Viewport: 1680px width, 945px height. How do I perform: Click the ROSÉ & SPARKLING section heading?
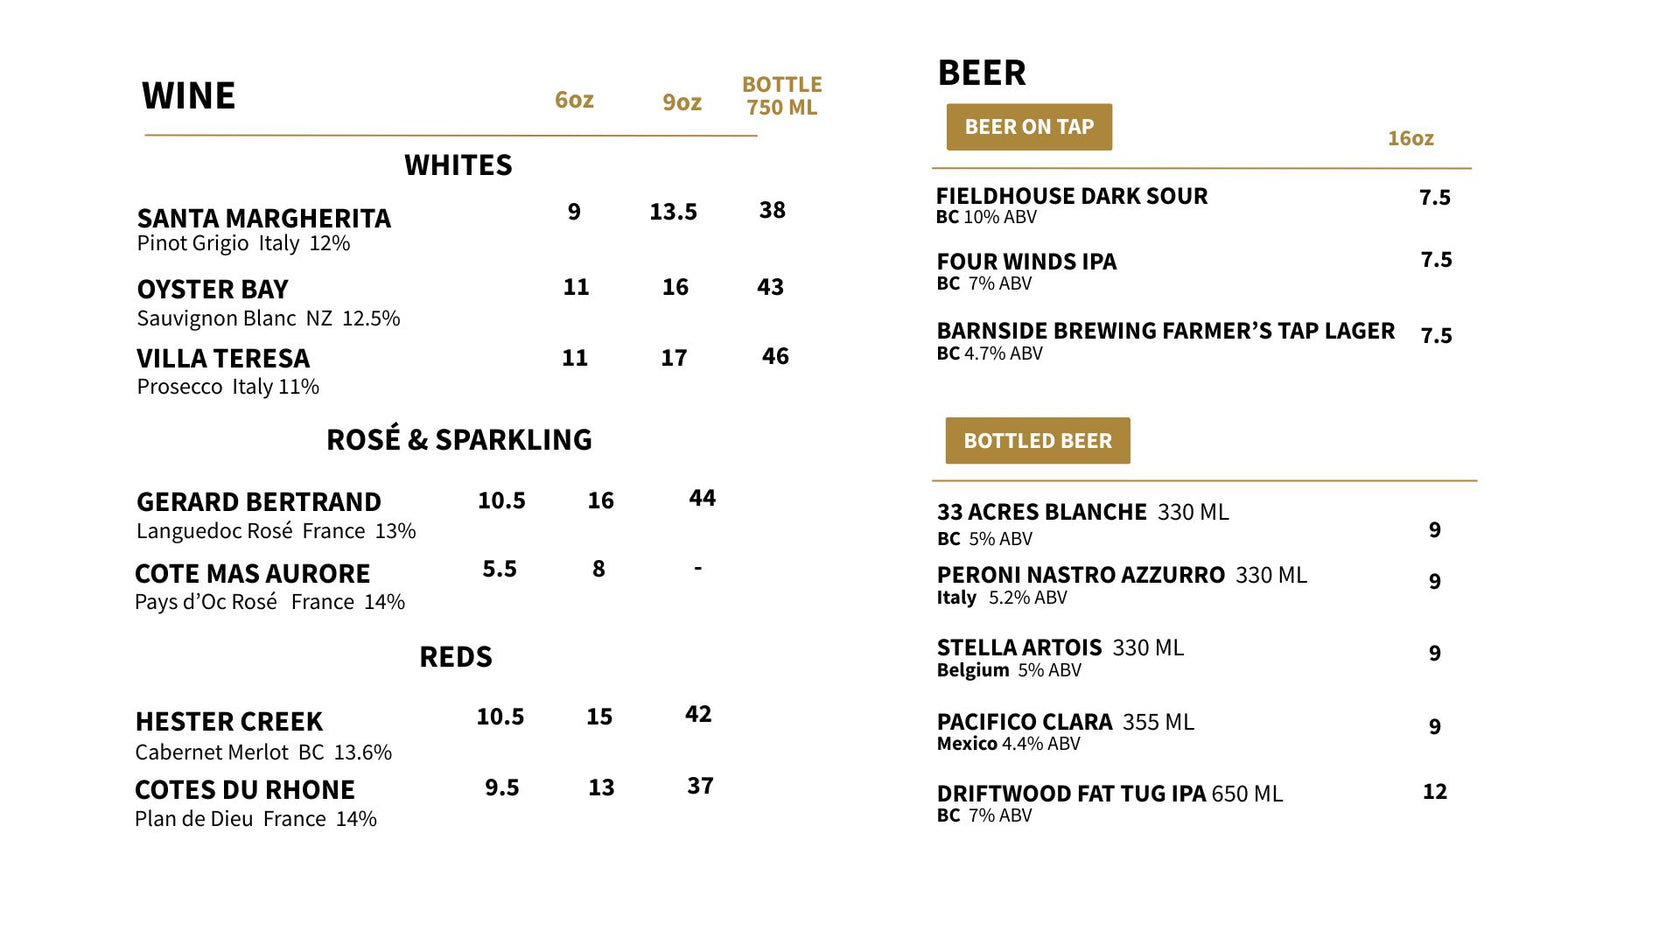click(x=459, y=440)
